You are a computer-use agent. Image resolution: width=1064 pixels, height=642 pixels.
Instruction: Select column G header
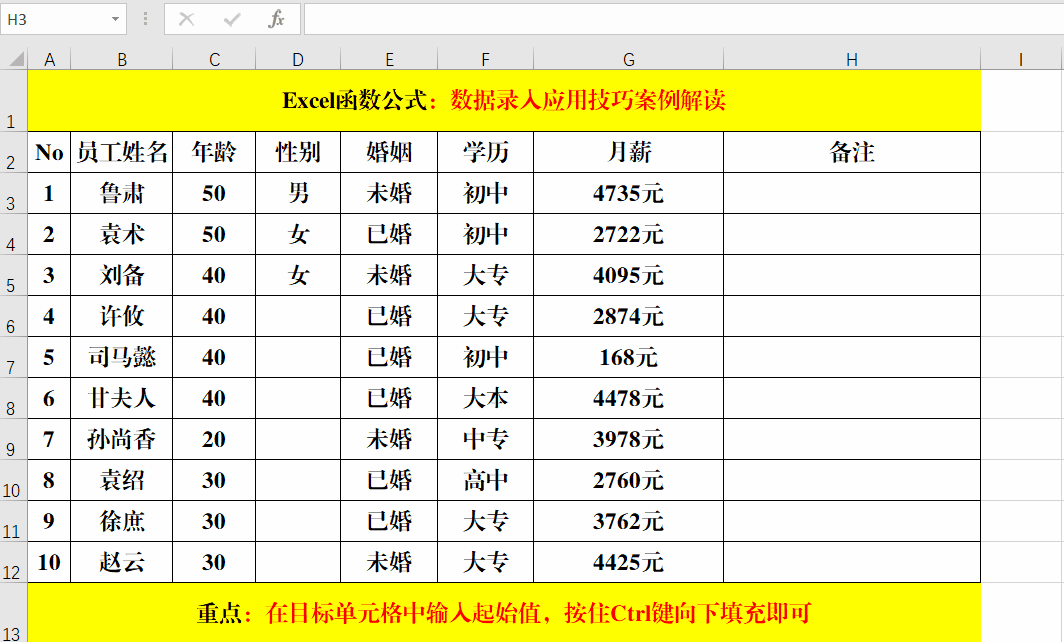point(629,60)
